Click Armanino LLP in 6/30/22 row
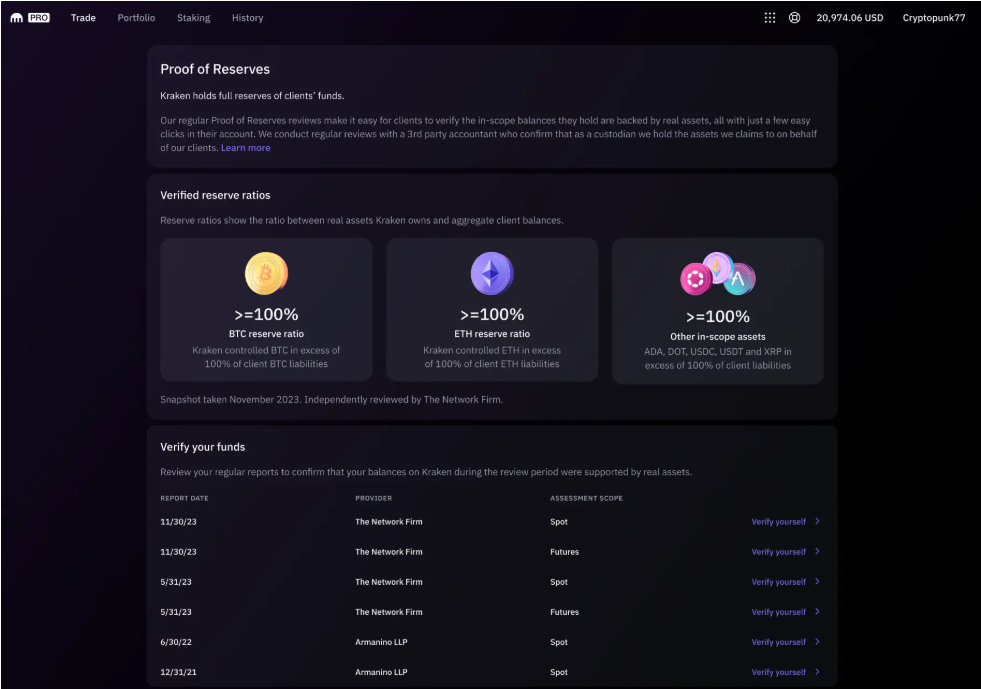This screenshot has width=981, height=689. point(382,642)
